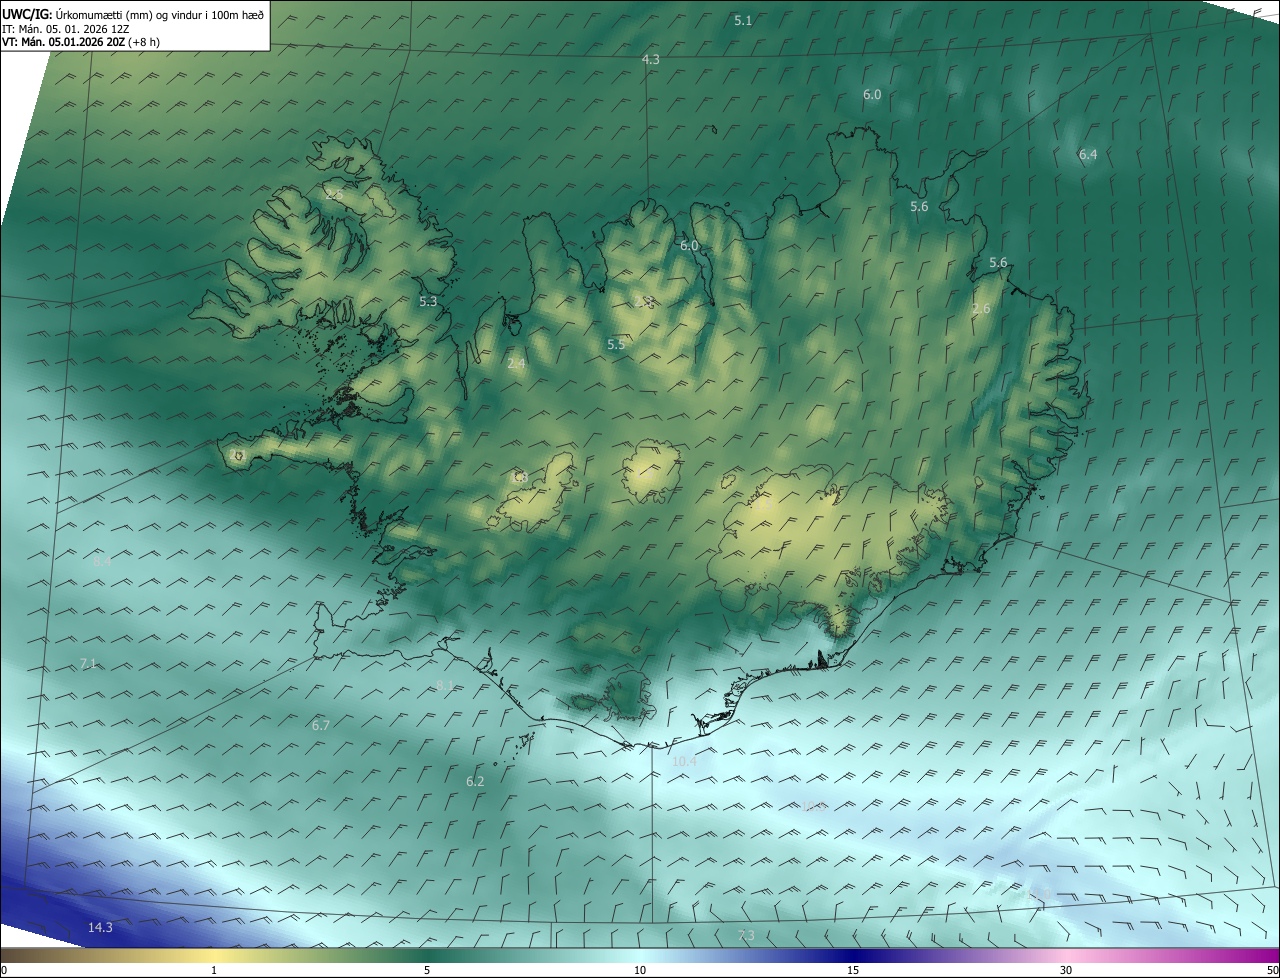Image resolution: width=1280 pixels, height=978 pixels.
Task: Click the 8.1 value label
Action: [x=445, y=685]
